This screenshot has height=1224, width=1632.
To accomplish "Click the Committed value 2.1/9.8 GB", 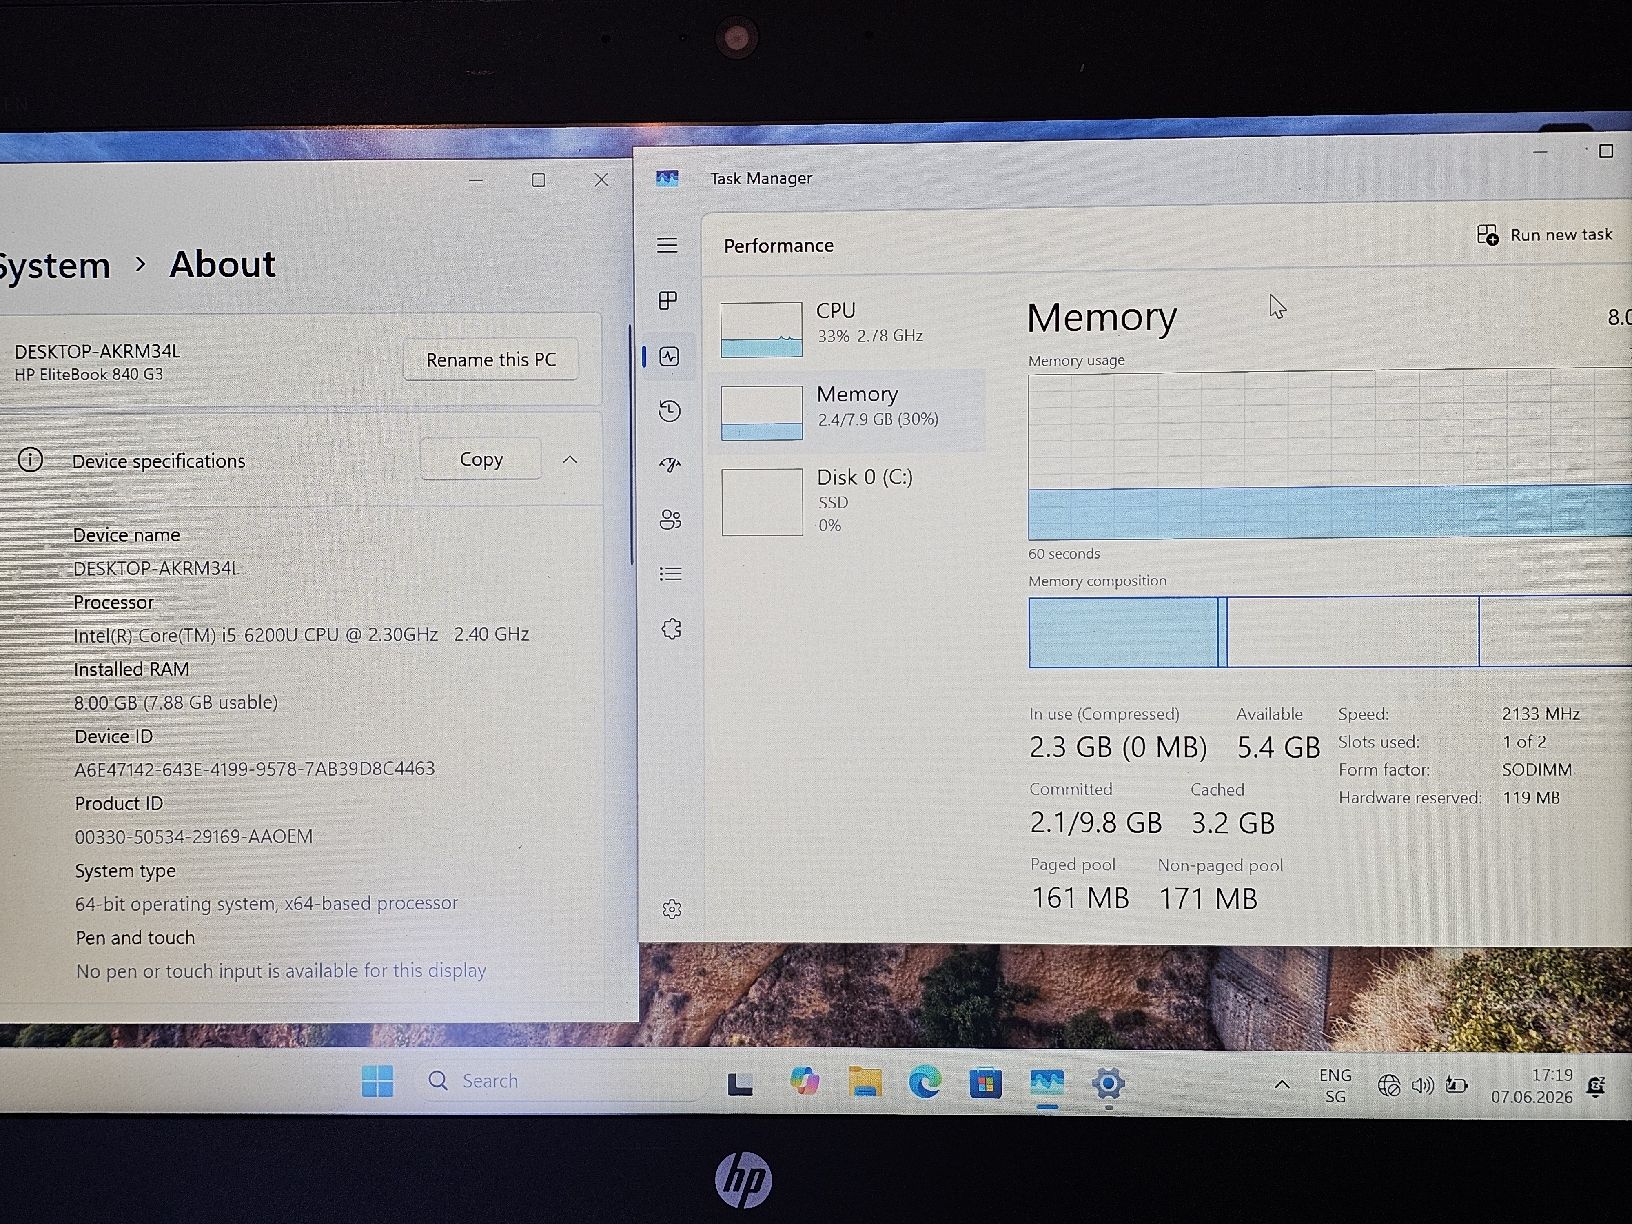I will 1096,823.
